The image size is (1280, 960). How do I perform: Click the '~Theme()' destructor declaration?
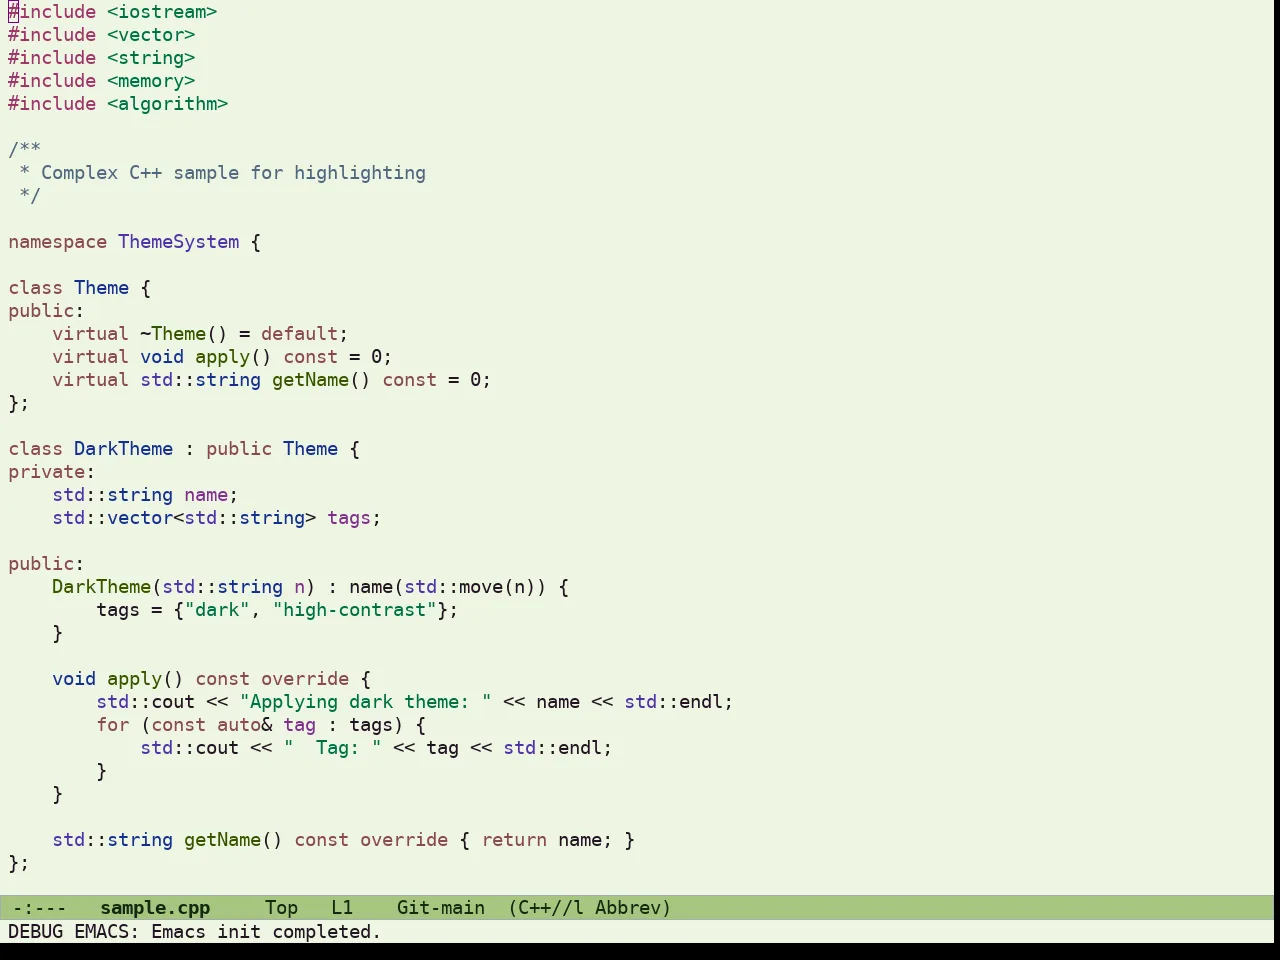(x=184, y=334)
